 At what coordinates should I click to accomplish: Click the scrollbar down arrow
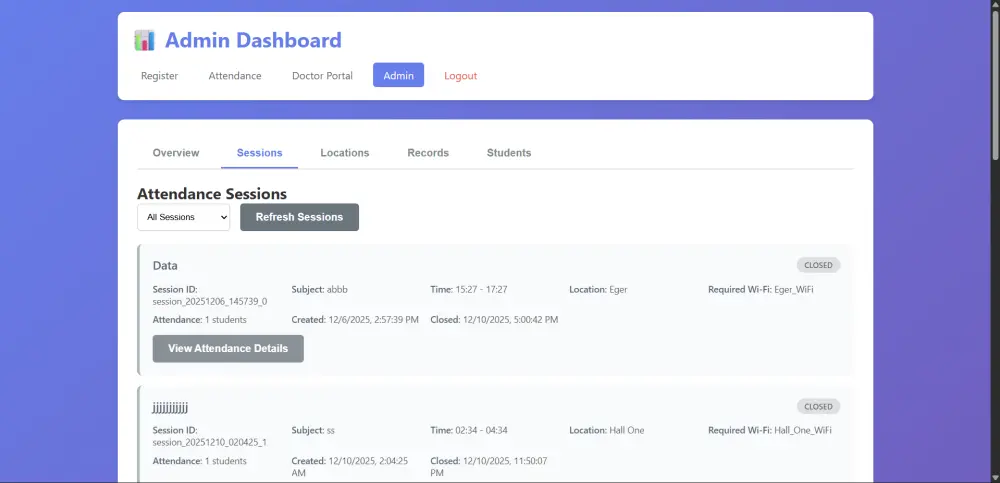pos(996,478)
